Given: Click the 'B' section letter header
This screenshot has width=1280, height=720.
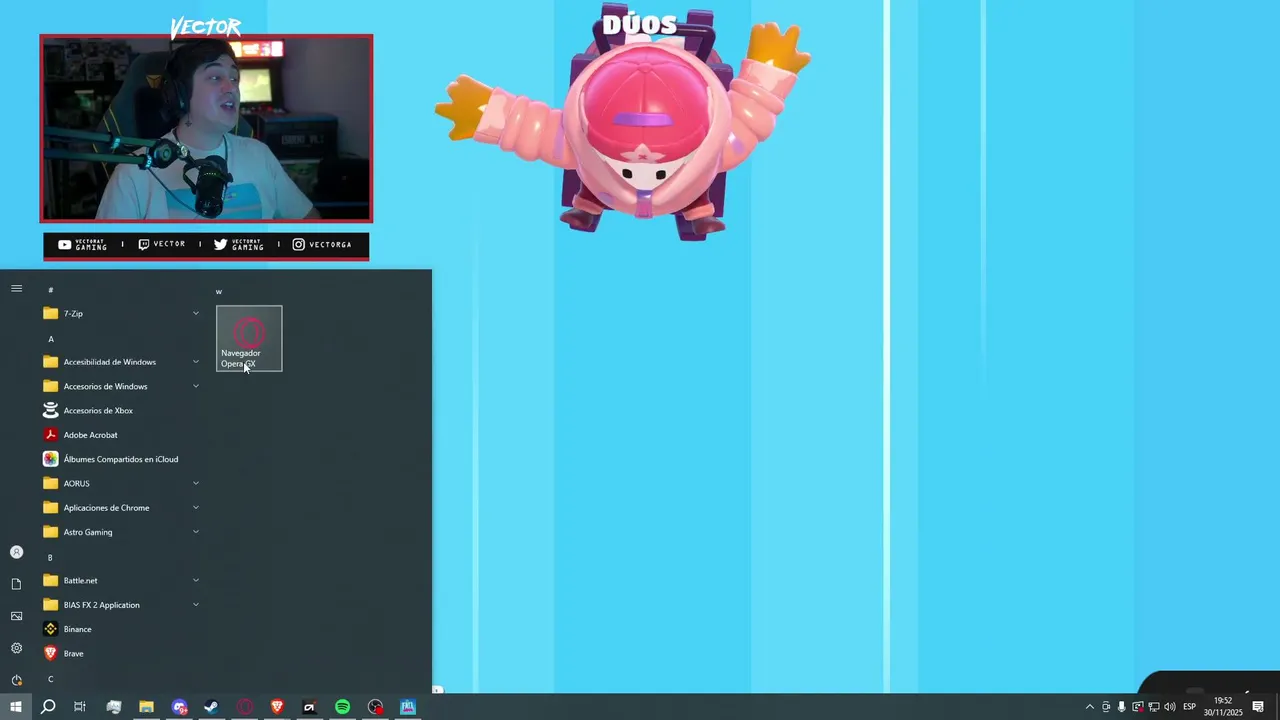Looking at the screenshot, I should coord(50,557).
